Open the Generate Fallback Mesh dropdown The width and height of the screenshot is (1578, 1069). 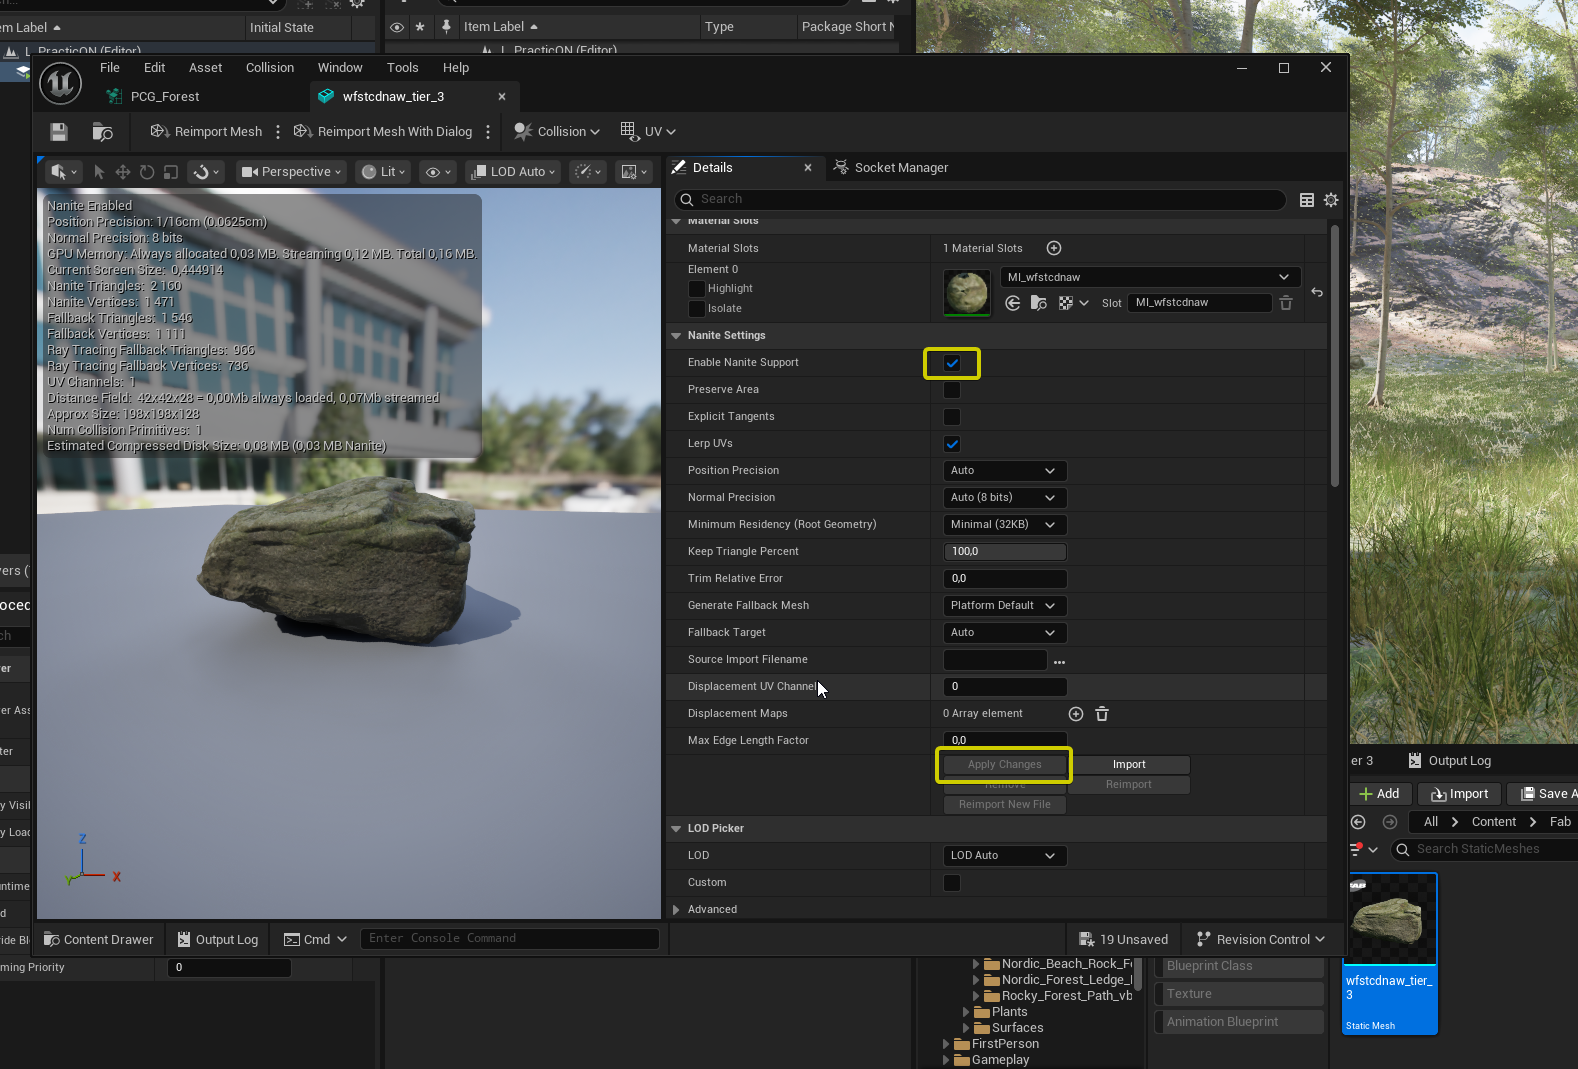tap(1004, 606)
